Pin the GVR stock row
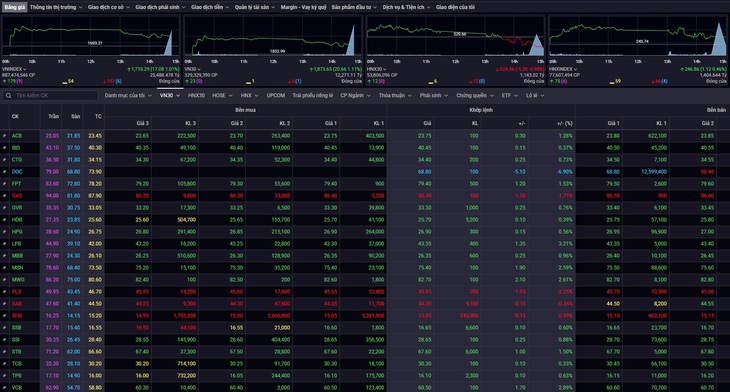The width and height of the screenshot is (730, 392). click(4, 208)
